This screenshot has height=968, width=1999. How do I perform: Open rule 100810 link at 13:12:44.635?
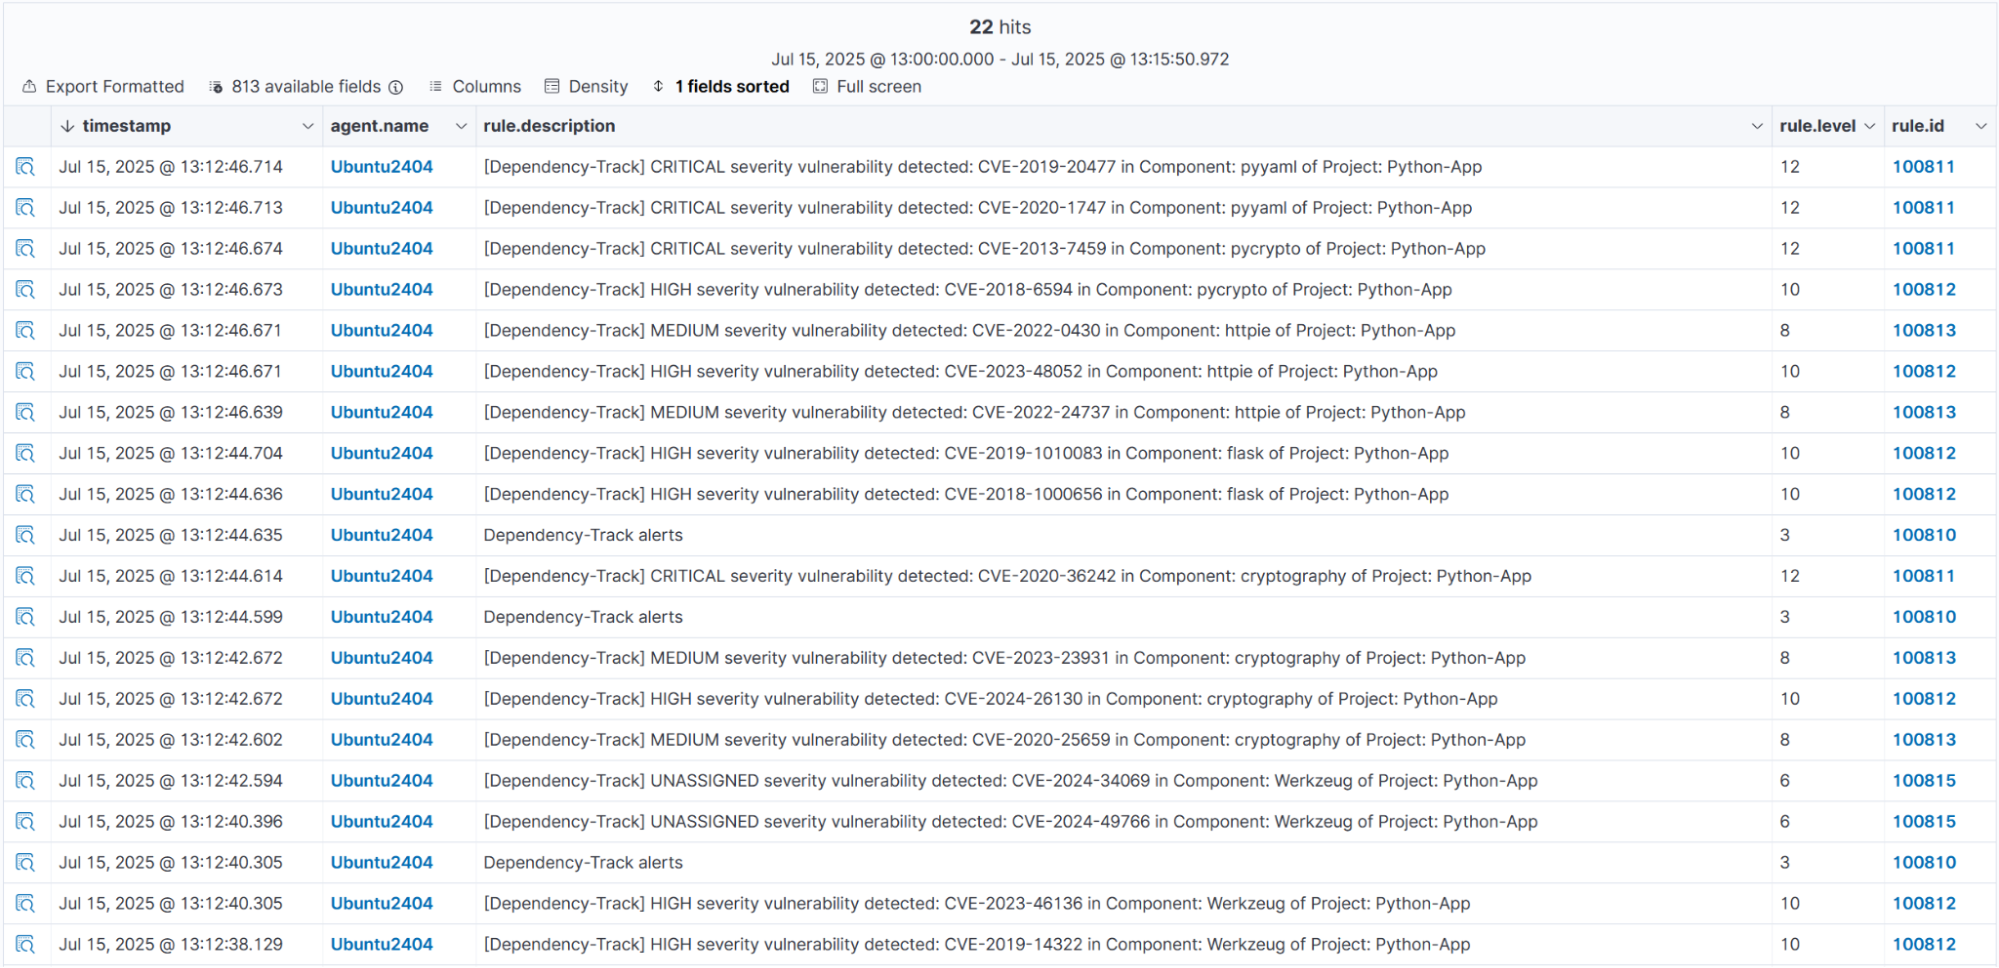click(x=1923, y=536)
